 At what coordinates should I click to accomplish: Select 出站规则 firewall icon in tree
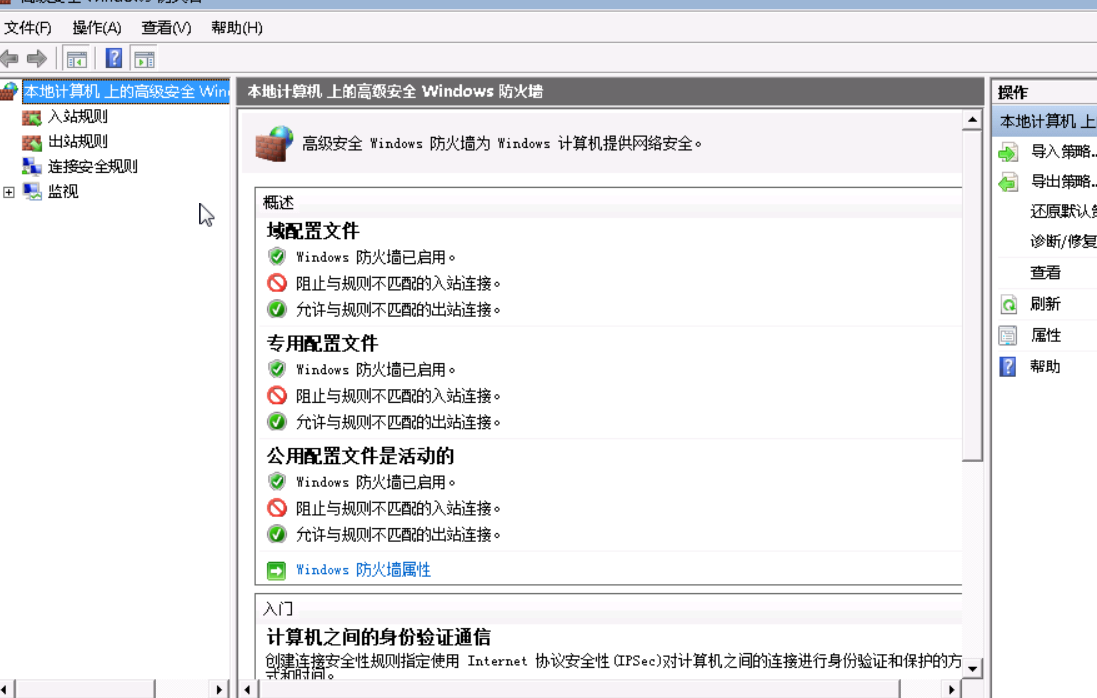(31, 142)
